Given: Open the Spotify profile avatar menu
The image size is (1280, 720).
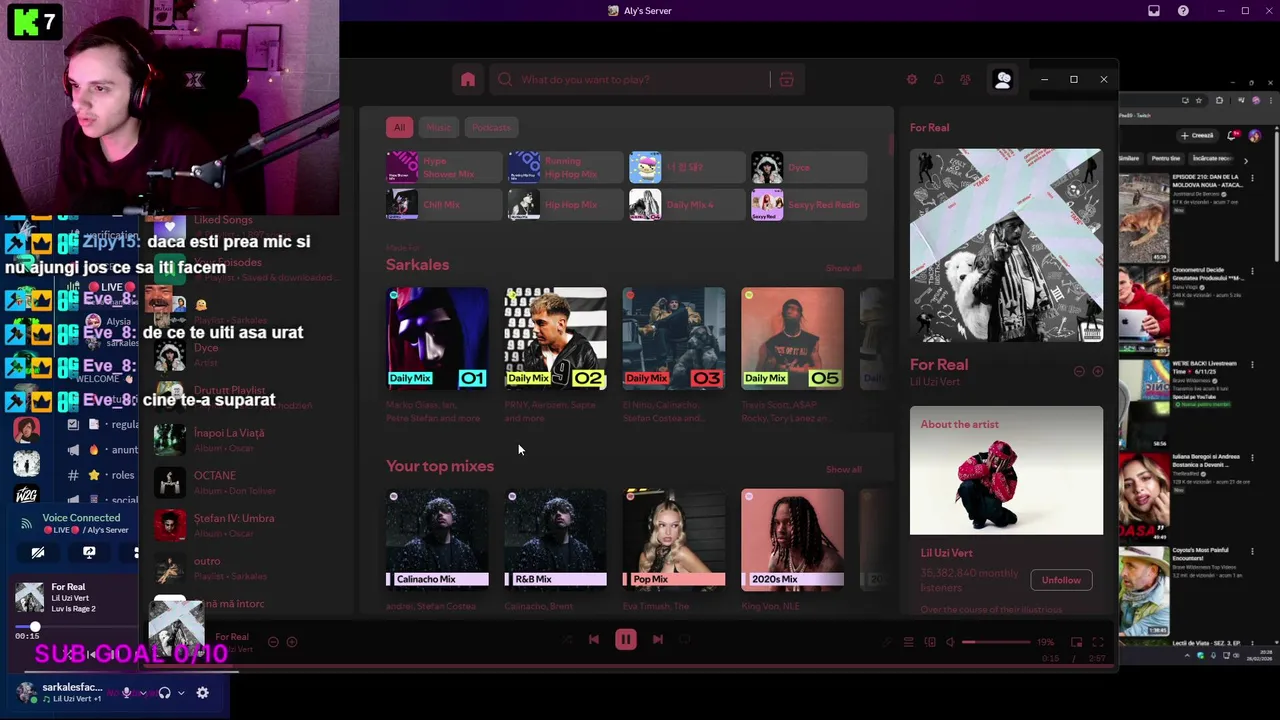Looking at the screenshot, I should pyautogui.click(x=1002, y=80).
